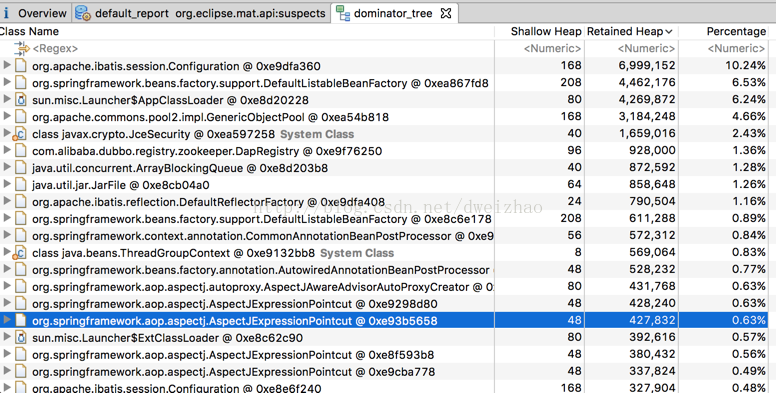Expand class ThreadGroupContext @ 0xe9132bb8 node
776x393 pixels.
(7, 251)
